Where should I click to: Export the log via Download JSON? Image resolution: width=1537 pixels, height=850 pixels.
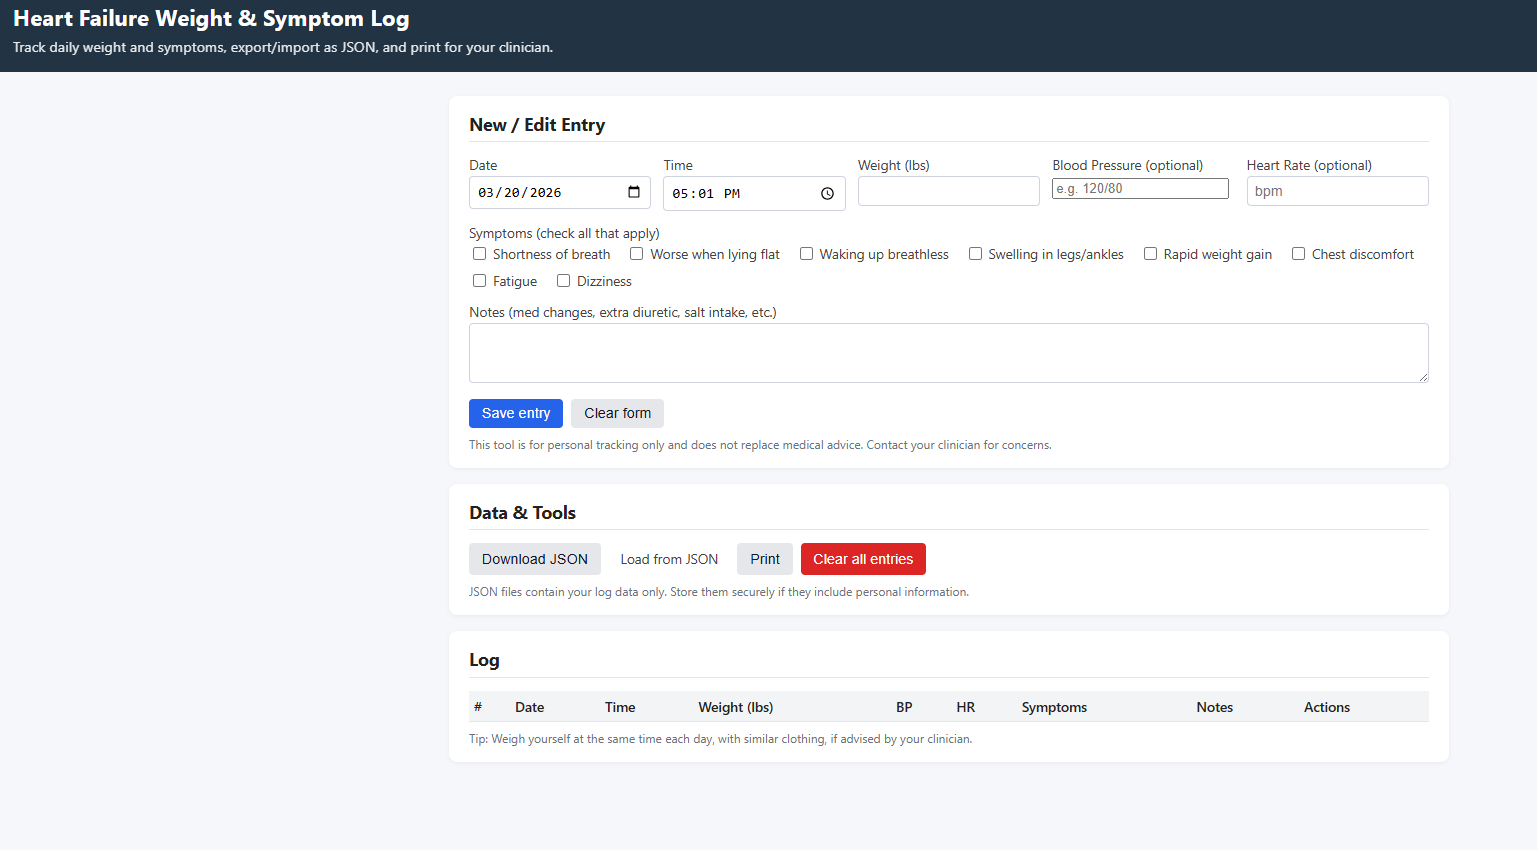pos(535,559)
